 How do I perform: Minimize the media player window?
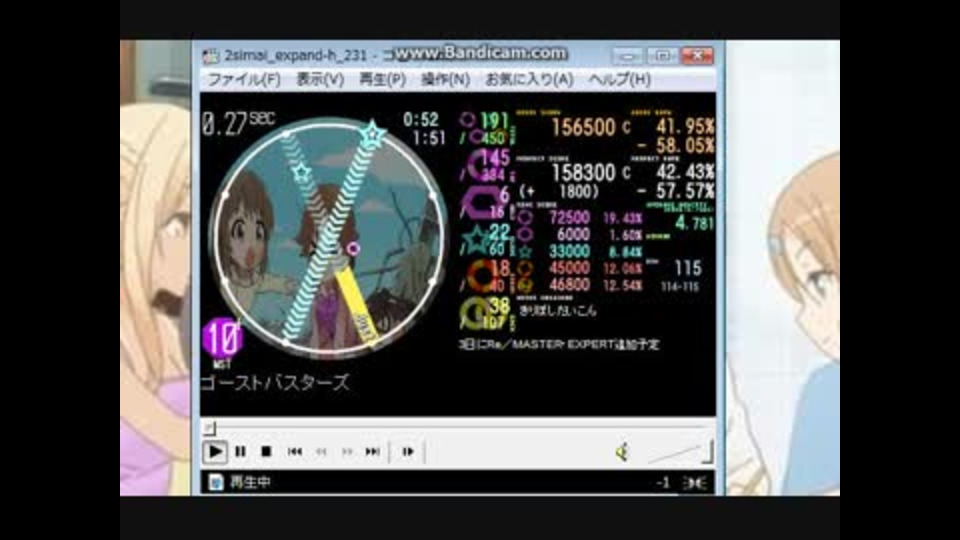pos(628,56)
